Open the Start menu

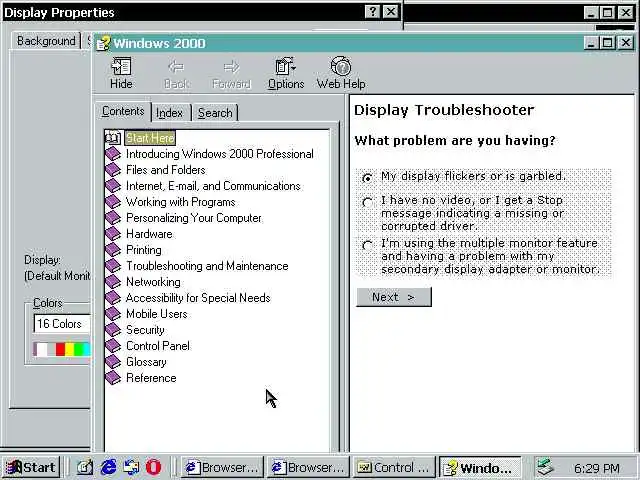click(31, 467)
